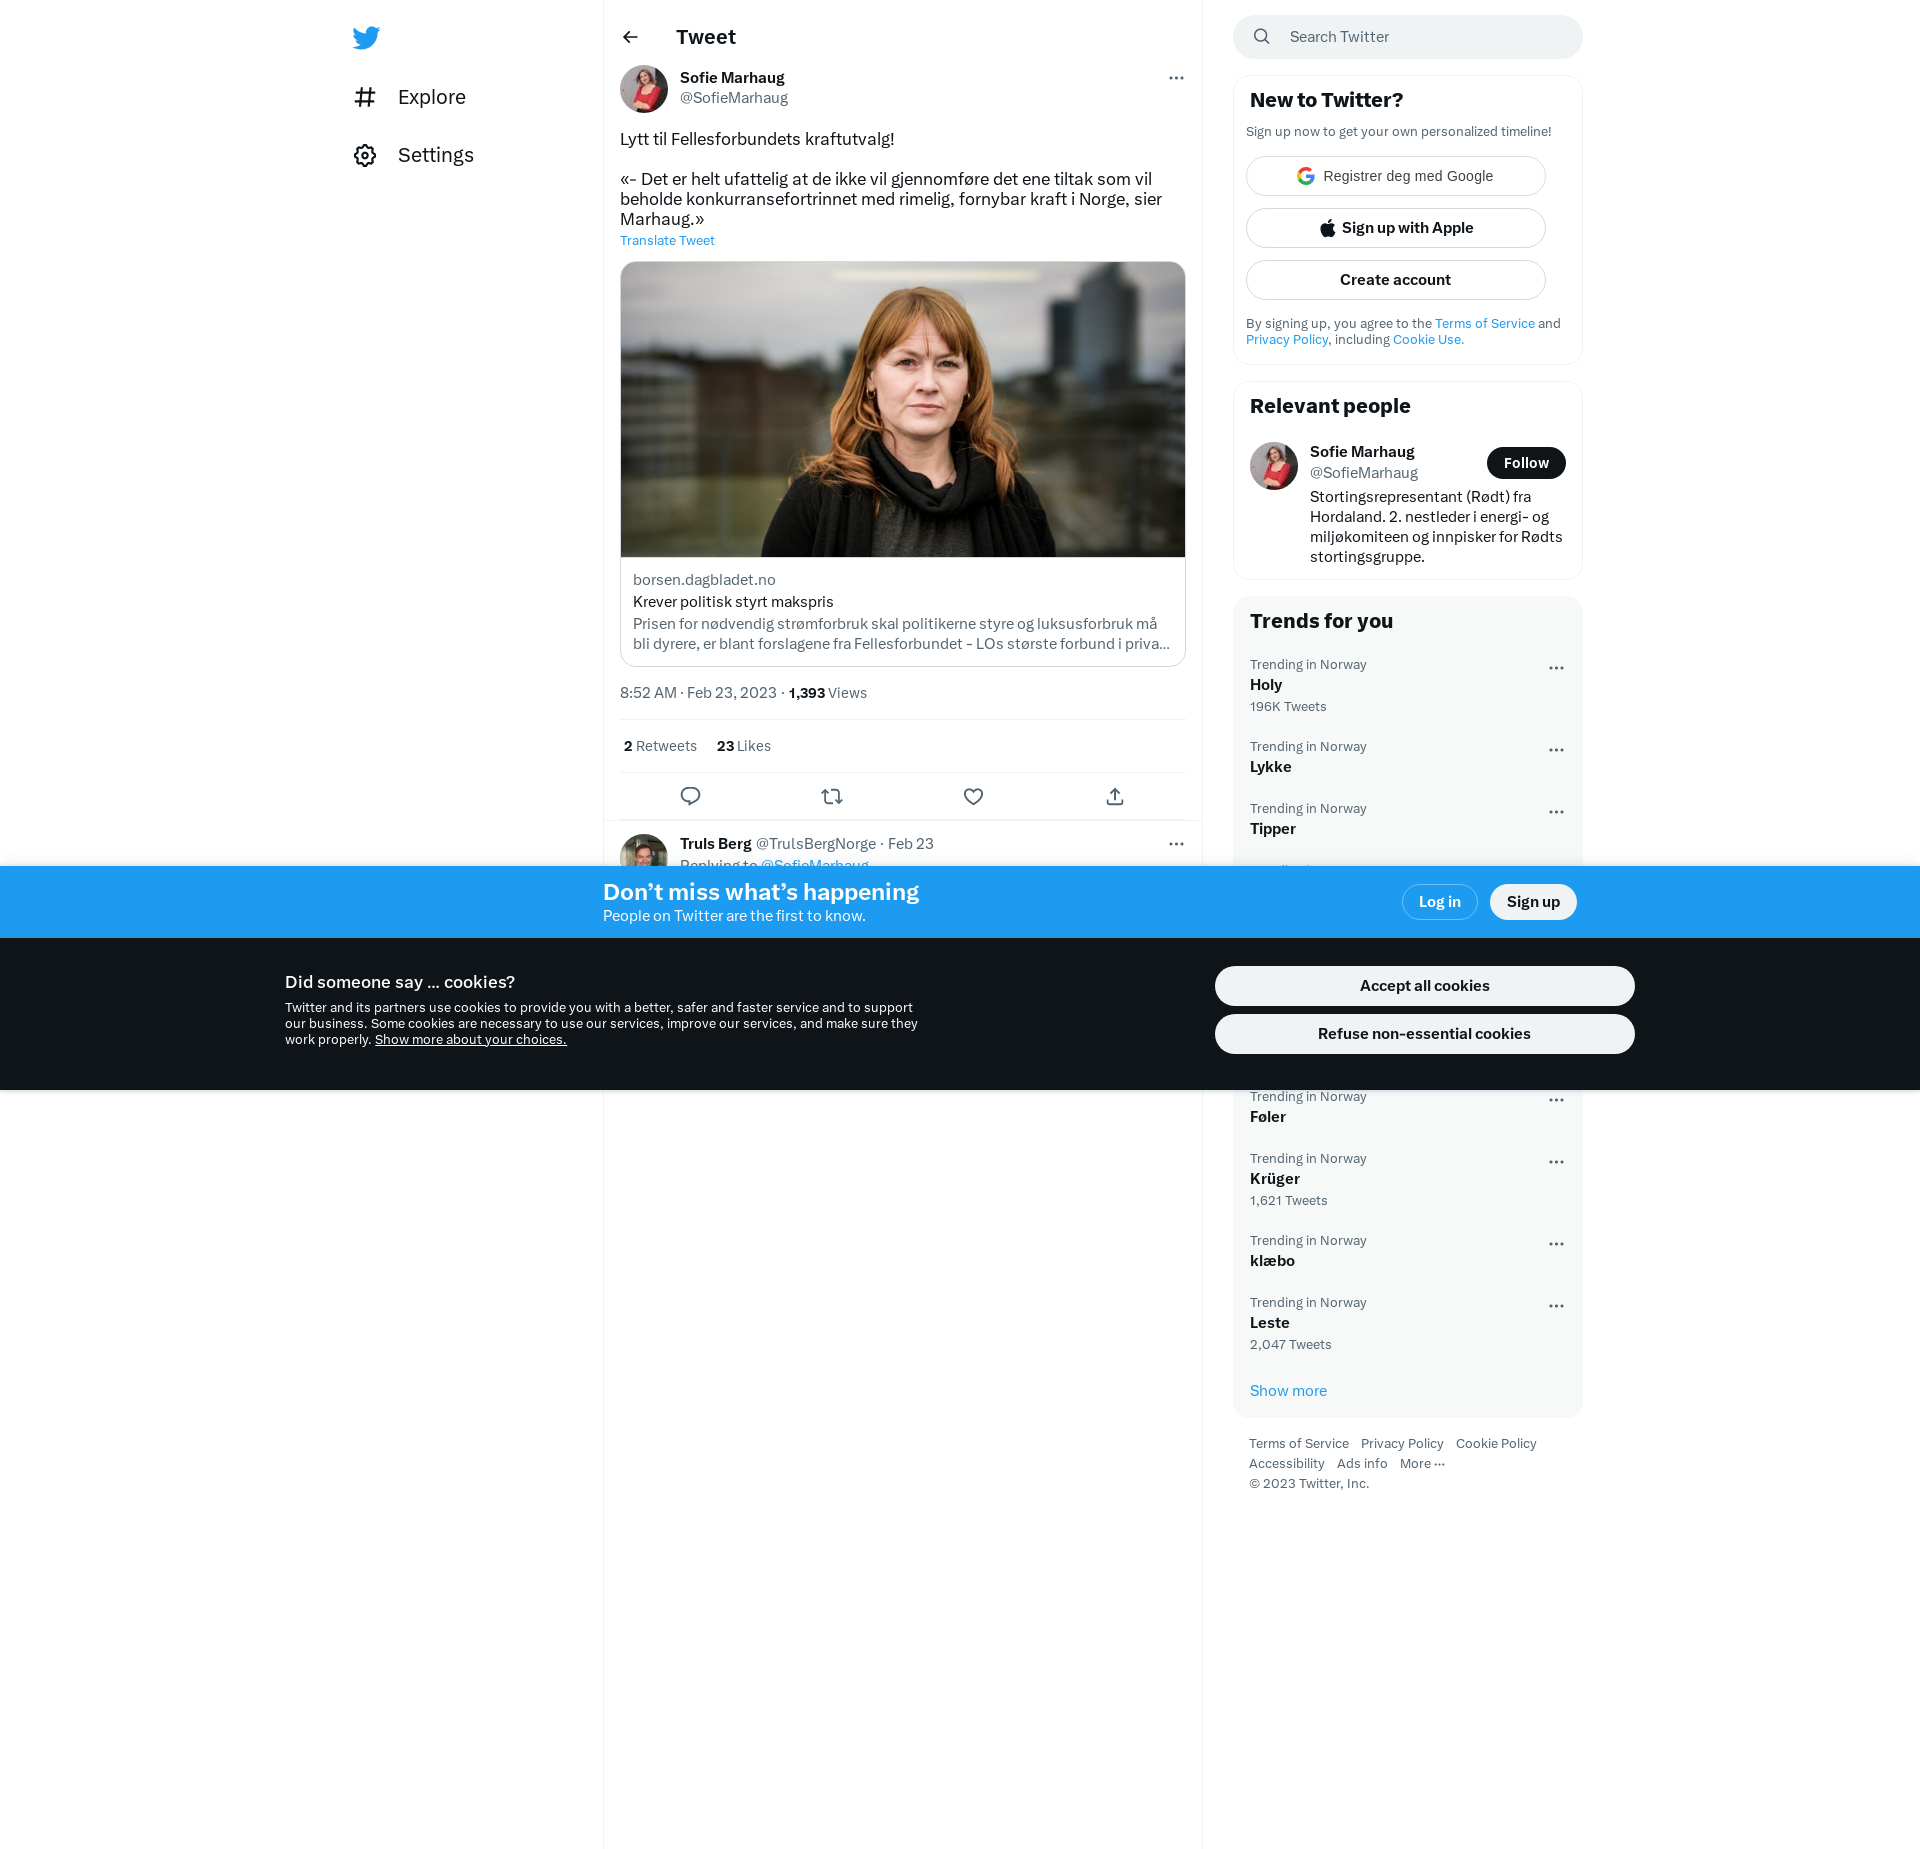The width and height of the screenshot is (1920, 1849).
Task: View the 23 Likes list
Action: pos(744,746)
